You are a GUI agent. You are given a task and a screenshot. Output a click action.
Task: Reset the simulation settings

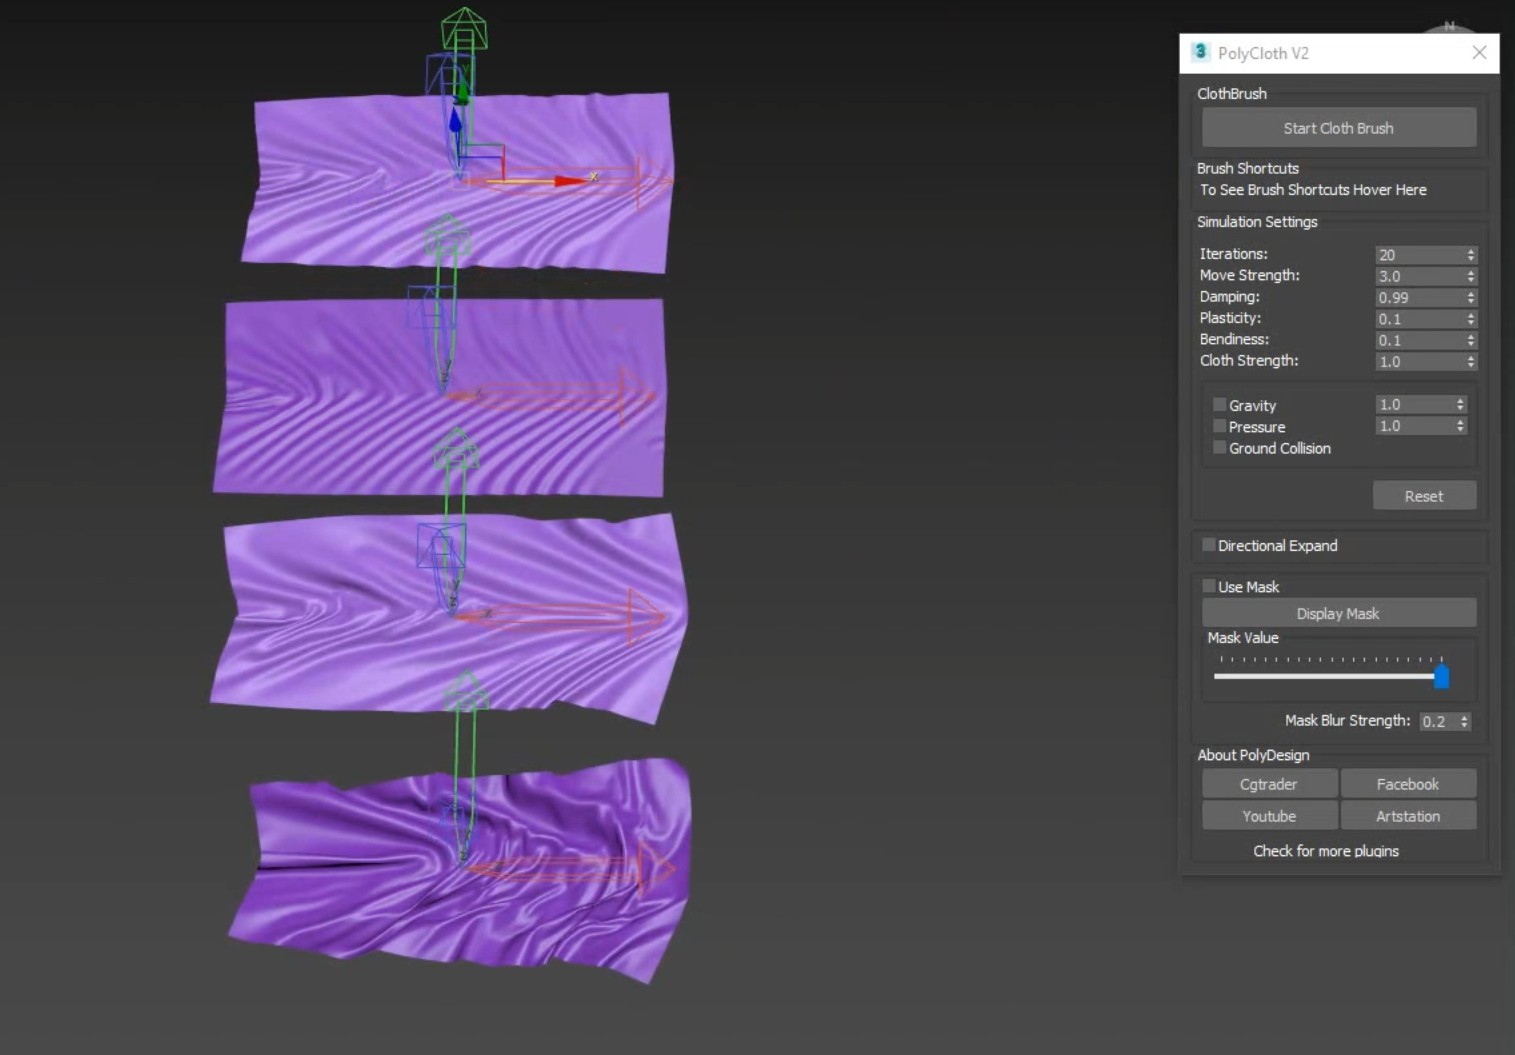[1423, 496]
